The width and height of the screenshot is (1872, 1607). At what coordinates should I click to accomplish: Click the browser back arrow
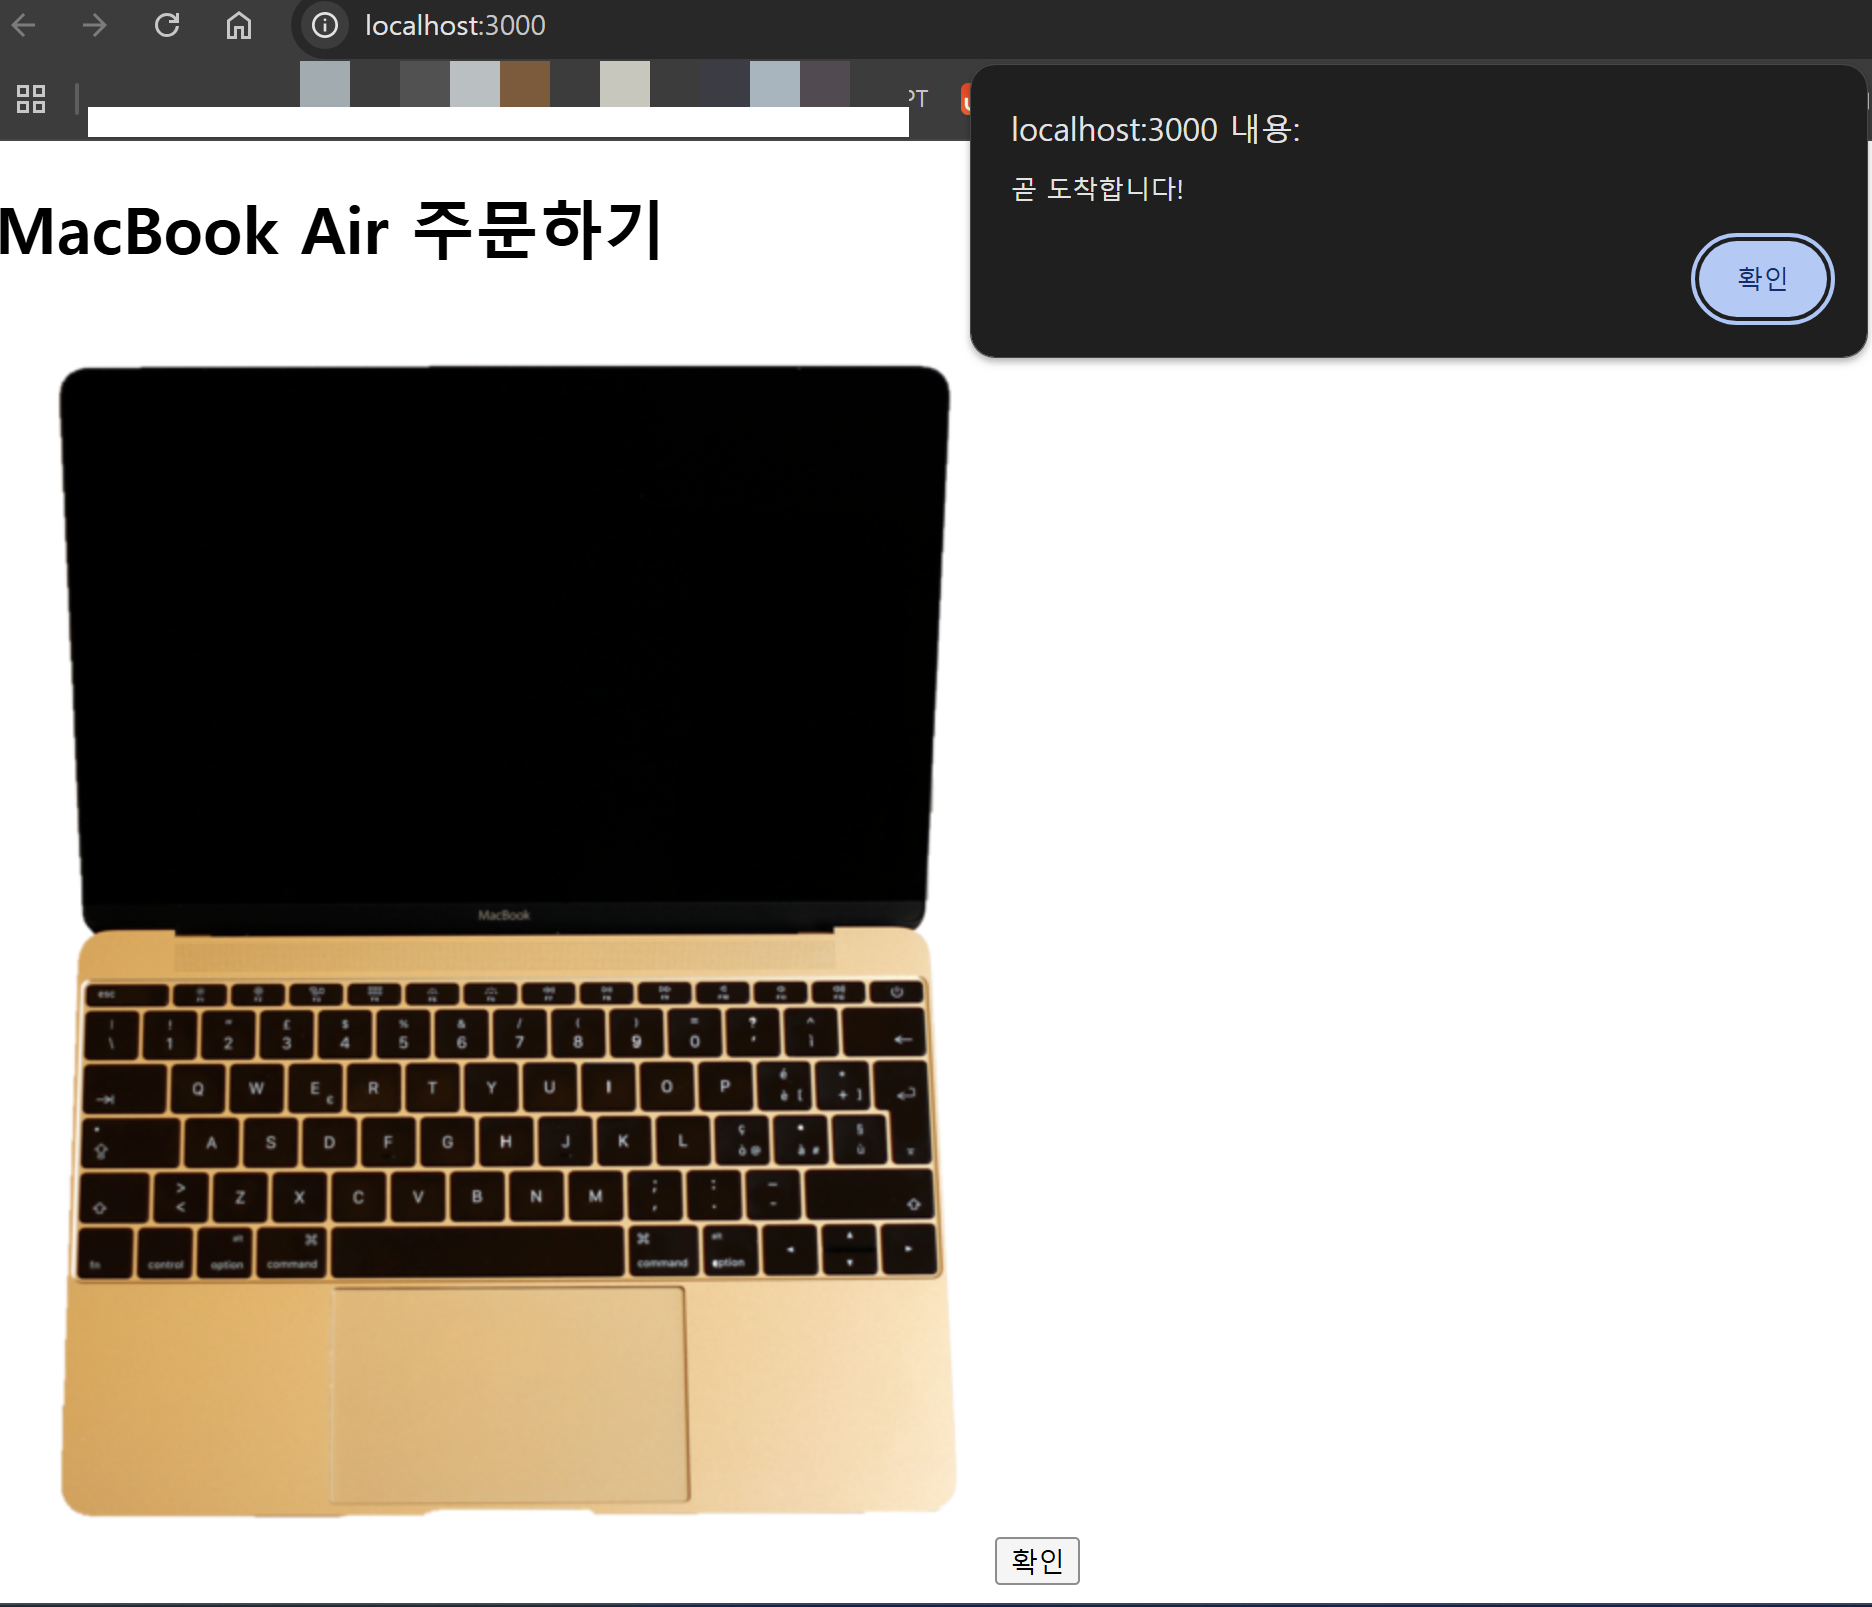click(24, 25)
